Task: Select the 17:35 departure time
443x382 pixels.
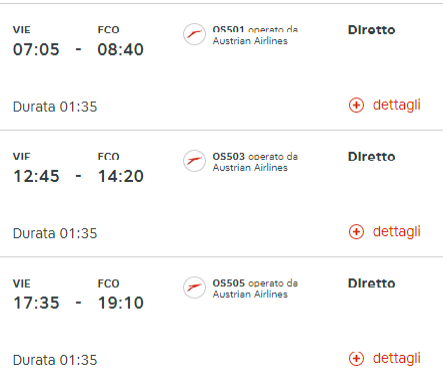Action: coord(36,303)
